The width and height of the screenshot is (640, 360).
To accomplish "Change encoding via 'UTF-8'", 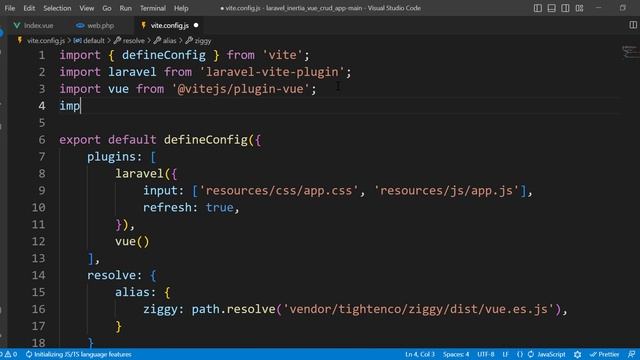I will coord(485,354).
